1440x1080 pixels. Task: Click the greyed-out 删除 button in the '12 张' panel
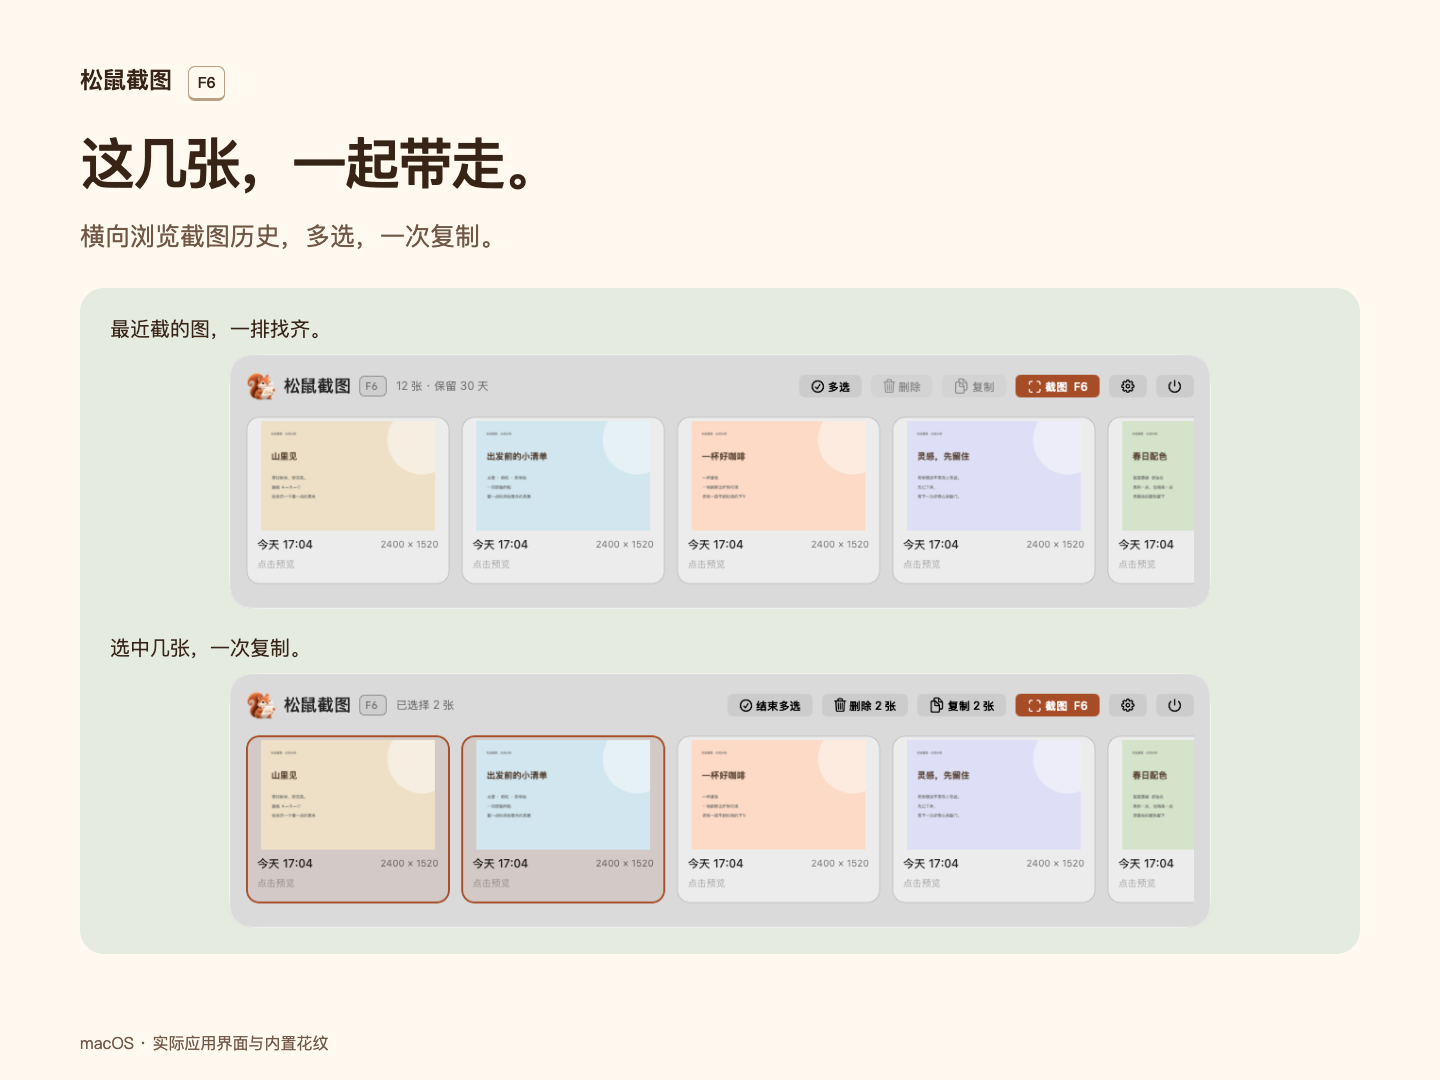click(901, 386)
